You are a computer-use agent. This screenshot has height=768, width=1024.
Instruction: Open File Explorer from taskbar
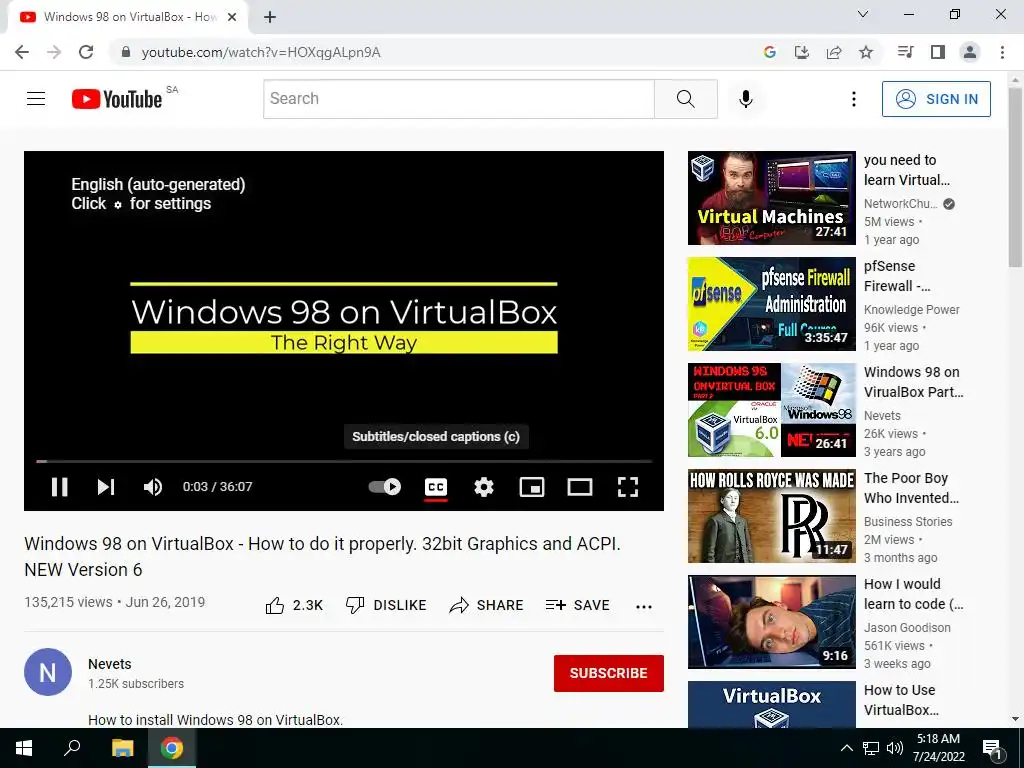pos(122,748)
